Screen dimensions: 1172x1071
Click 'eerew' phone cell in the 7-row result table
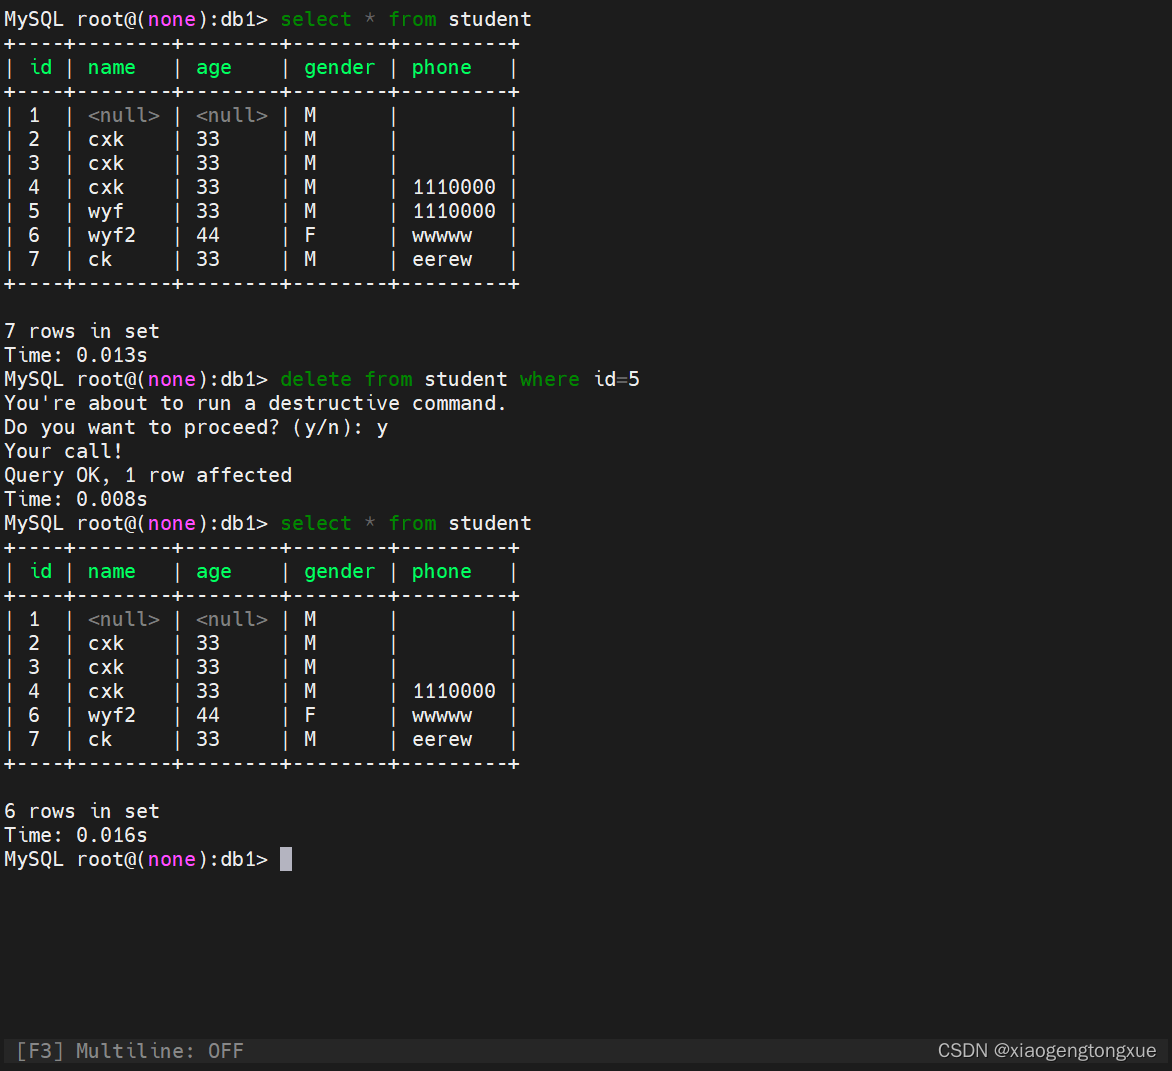coord(442,259)
